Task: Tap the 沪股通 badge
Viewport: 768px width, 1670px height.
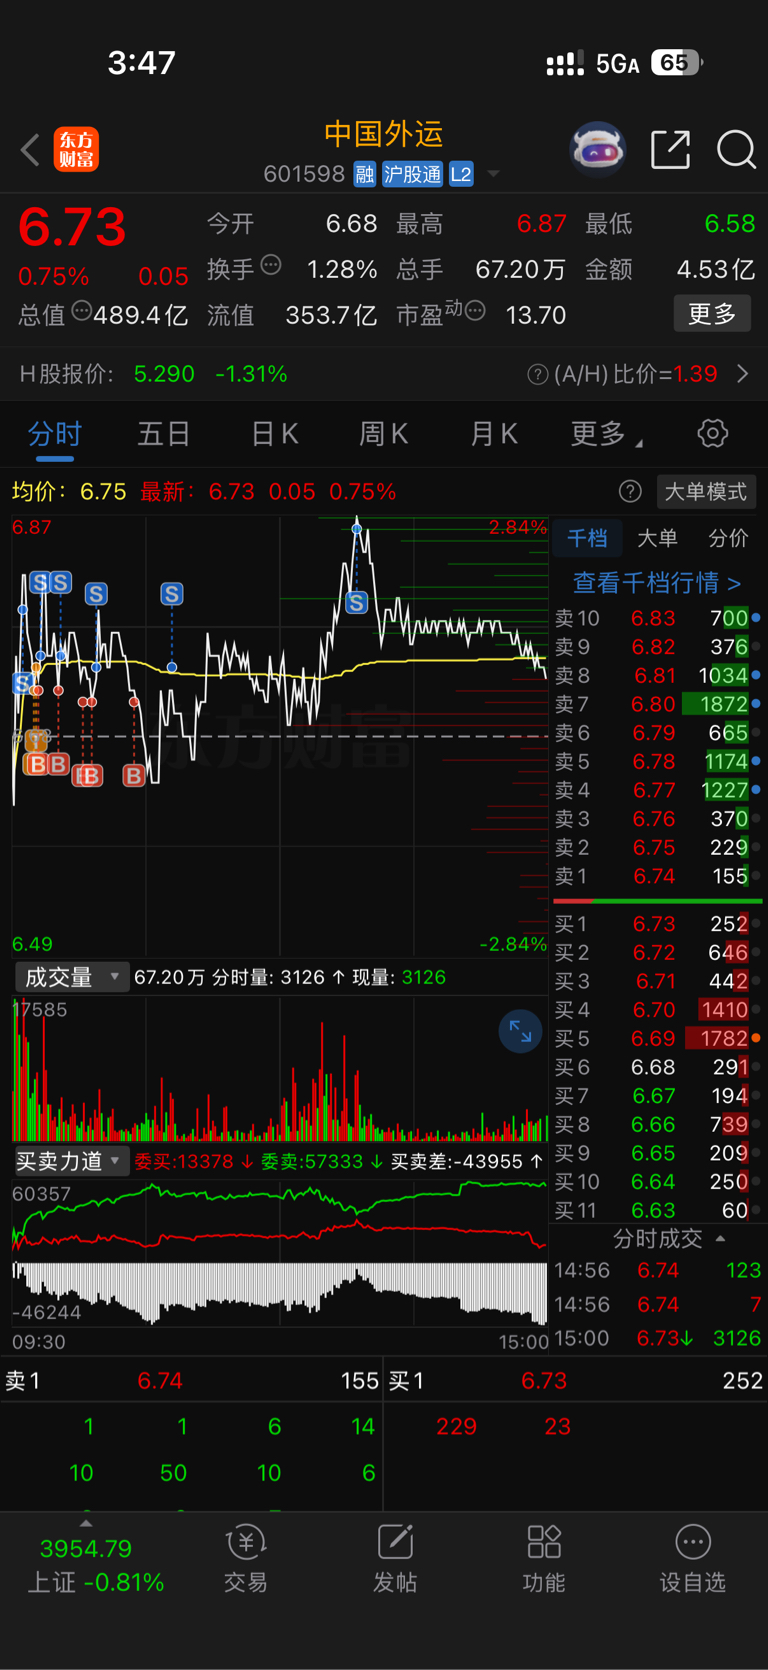Action: [412, 174]
